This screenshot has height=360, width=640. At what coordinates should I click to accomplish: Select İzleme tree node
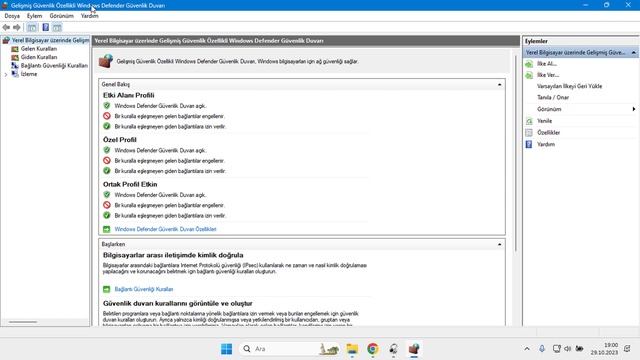[29, 74]
